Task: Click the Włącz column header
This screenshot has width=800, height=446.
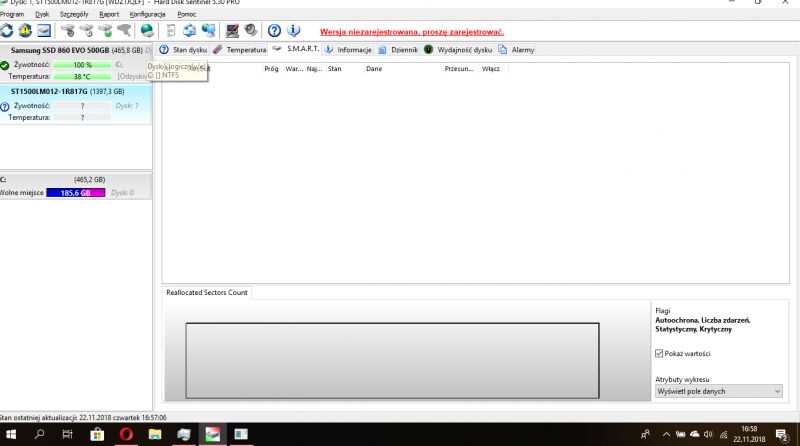Action: (493, 68)
